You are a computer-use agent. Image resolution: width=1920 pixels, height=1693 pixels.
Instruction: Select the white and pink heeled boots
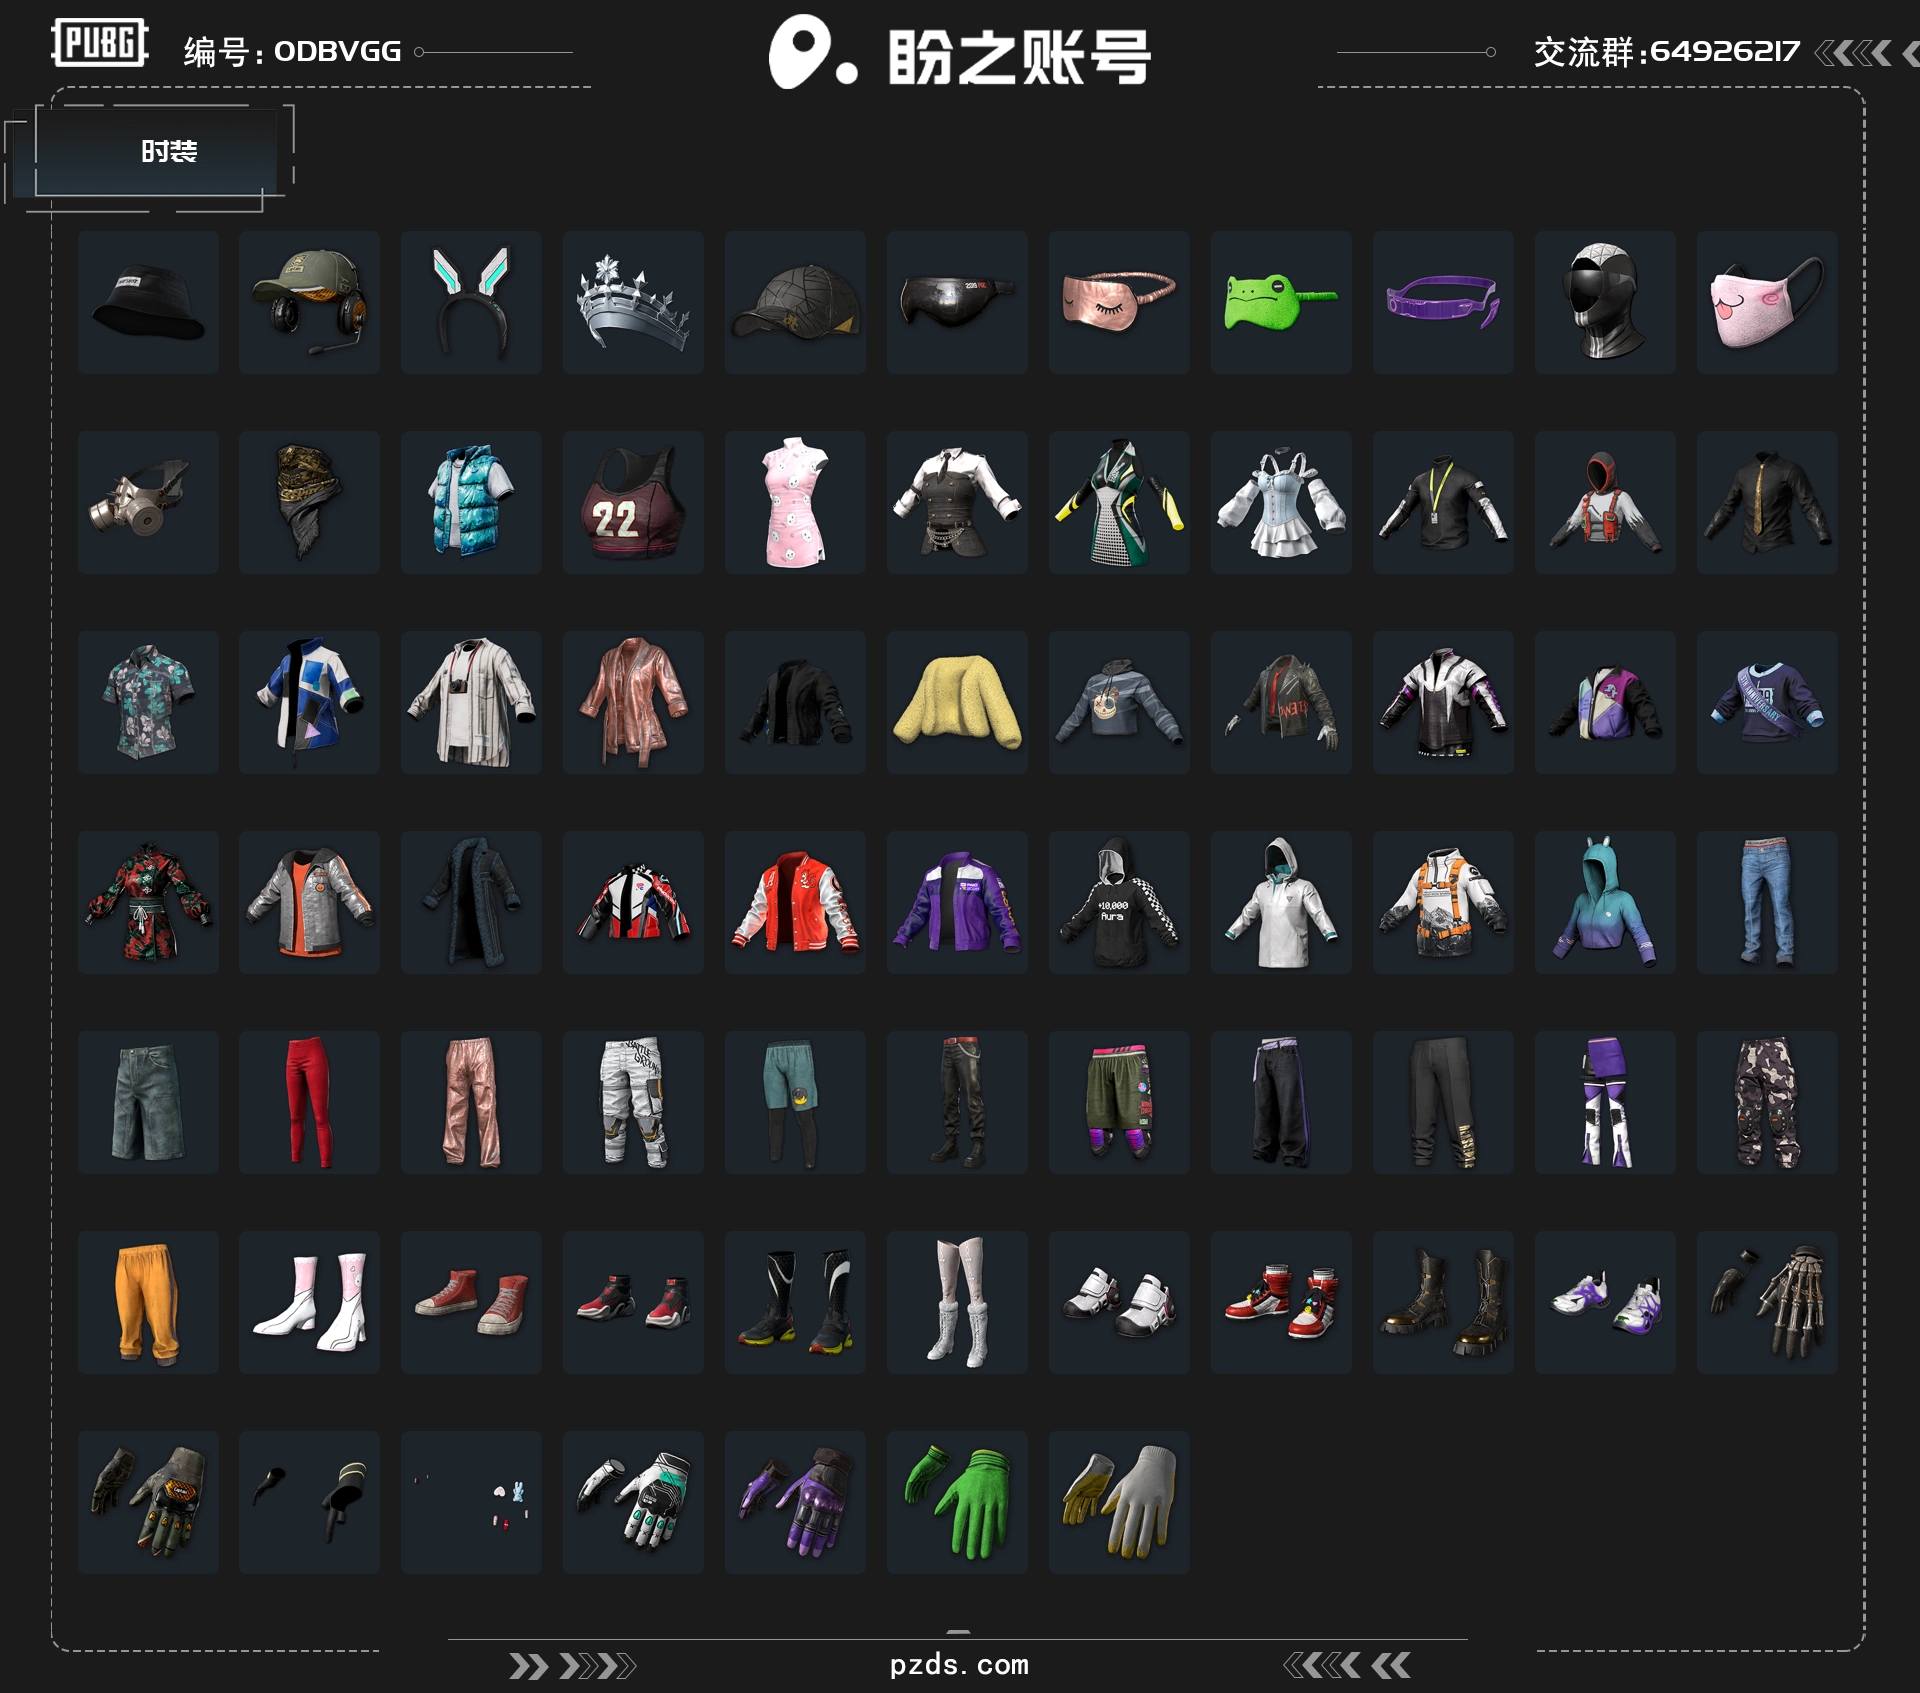pos(310,1302)
